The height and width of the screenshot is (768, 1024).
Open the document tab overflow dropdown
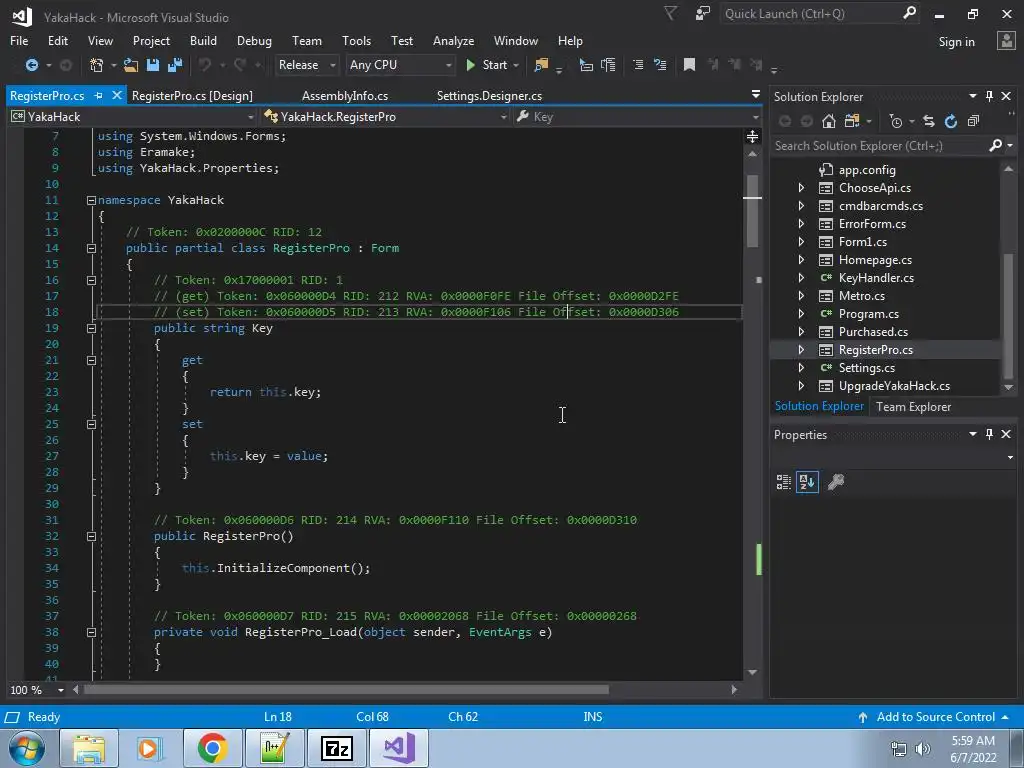756,95
